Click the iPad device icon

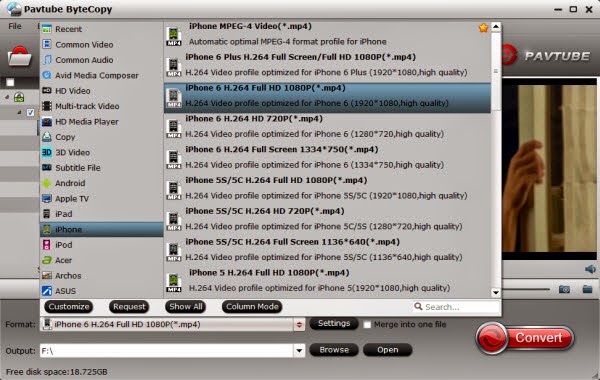(47, 214)
